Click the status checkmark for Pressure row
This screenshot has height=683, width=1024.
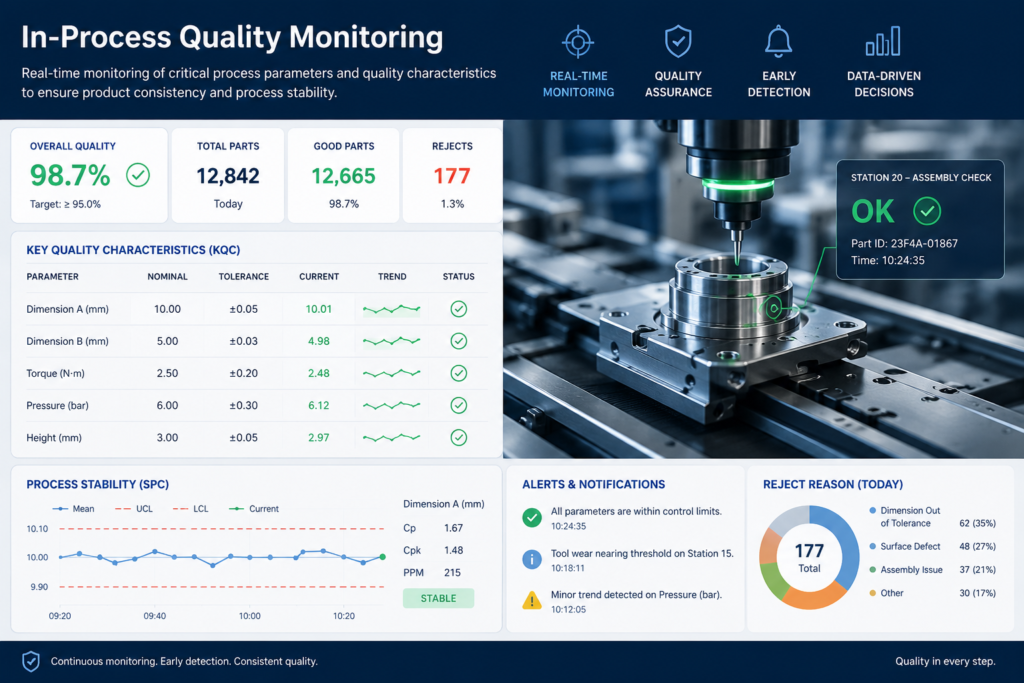tap(458, 405)
